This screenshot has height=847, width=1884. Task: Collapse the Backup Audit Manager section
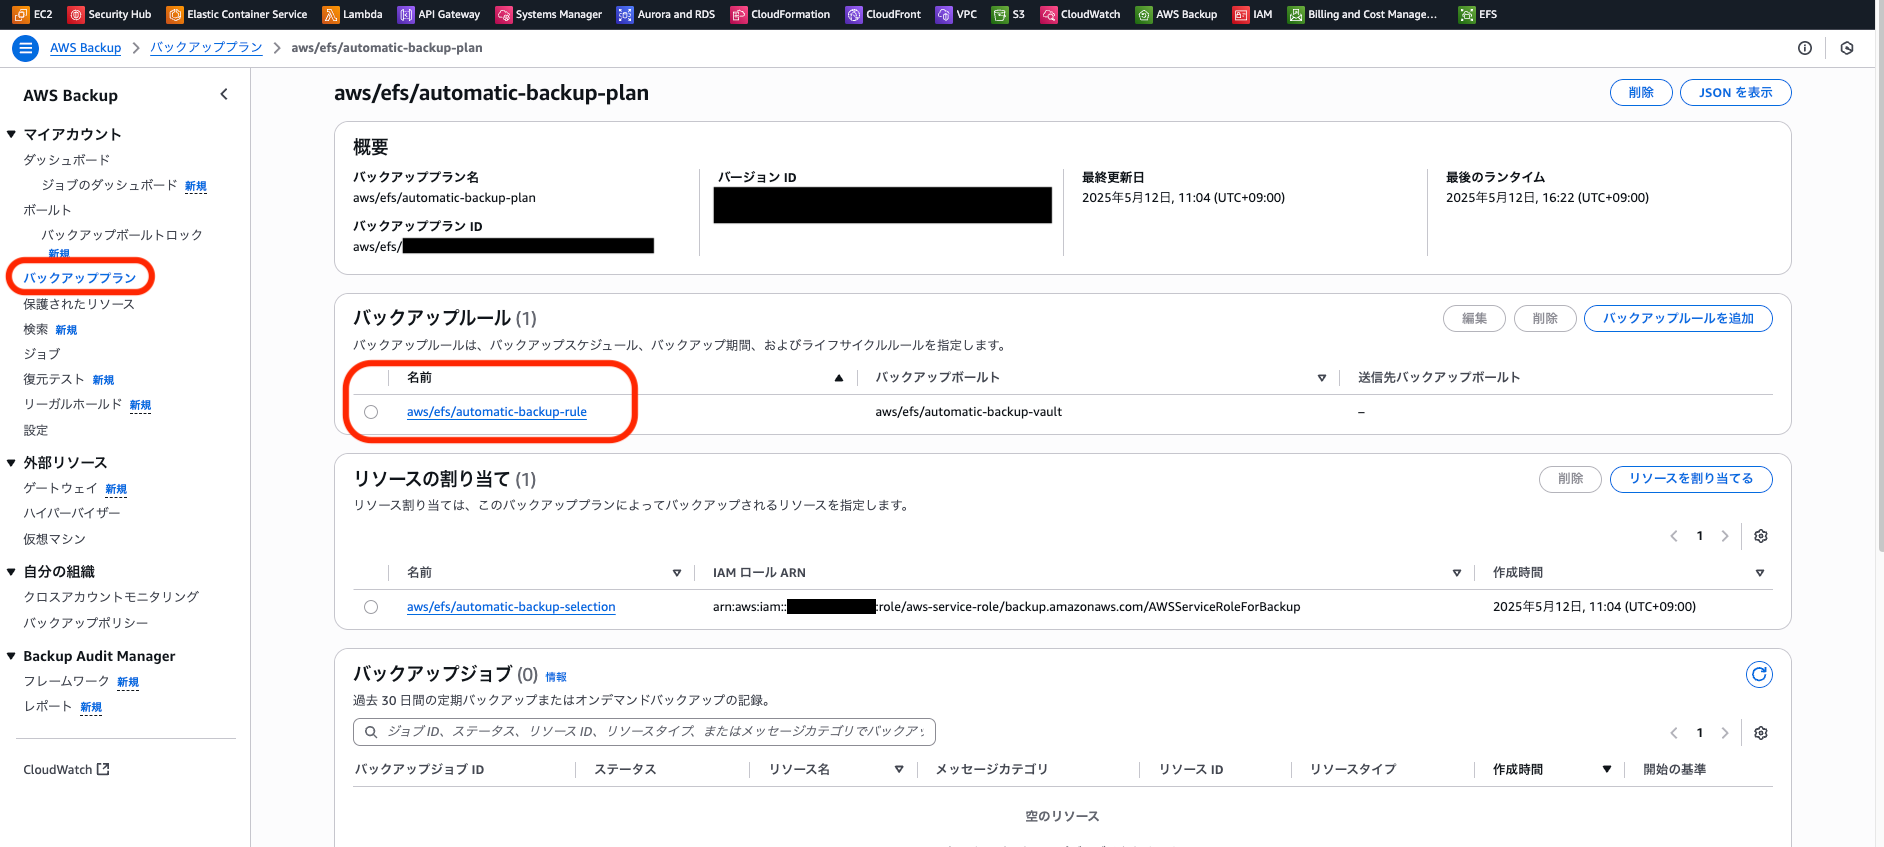point(11,656)
